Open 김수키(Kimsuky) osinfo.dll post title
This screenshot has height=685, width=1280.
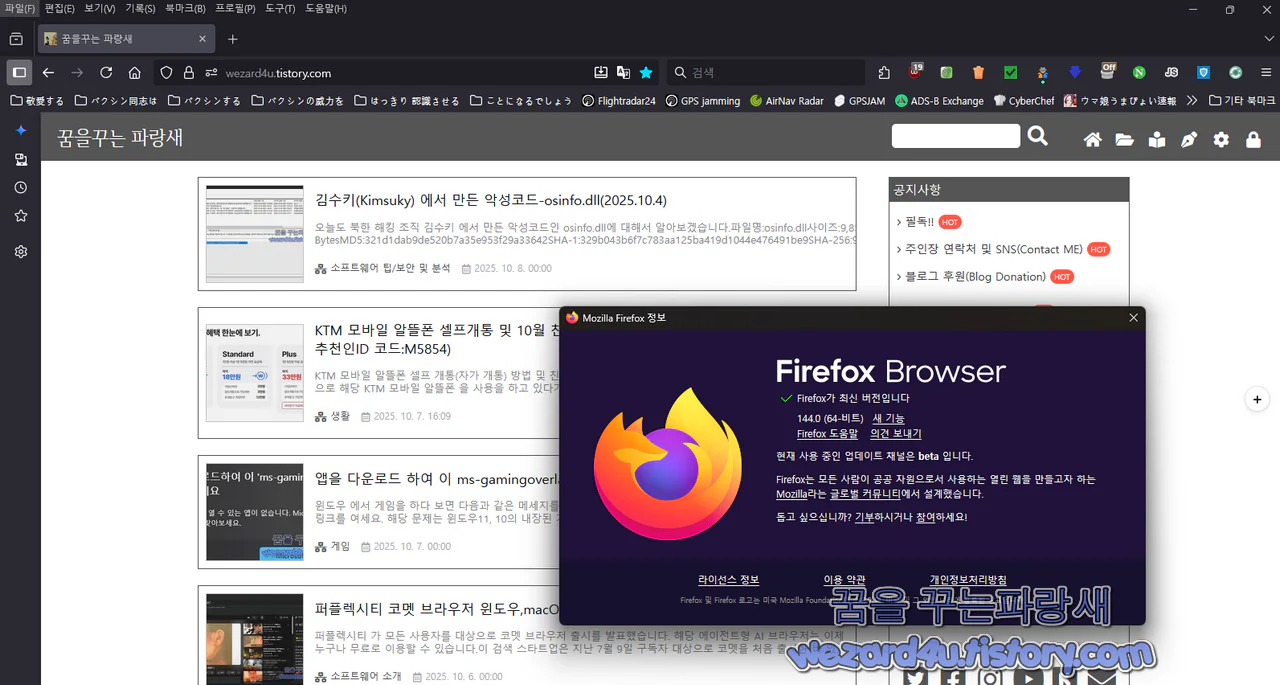491,200
